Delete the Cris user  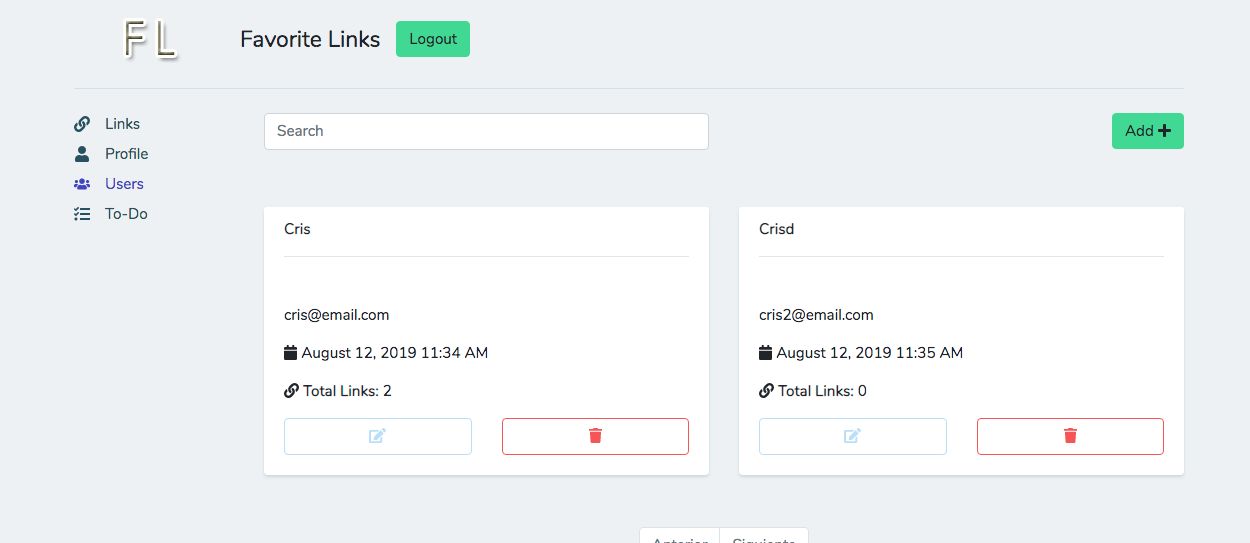(595, 436)
